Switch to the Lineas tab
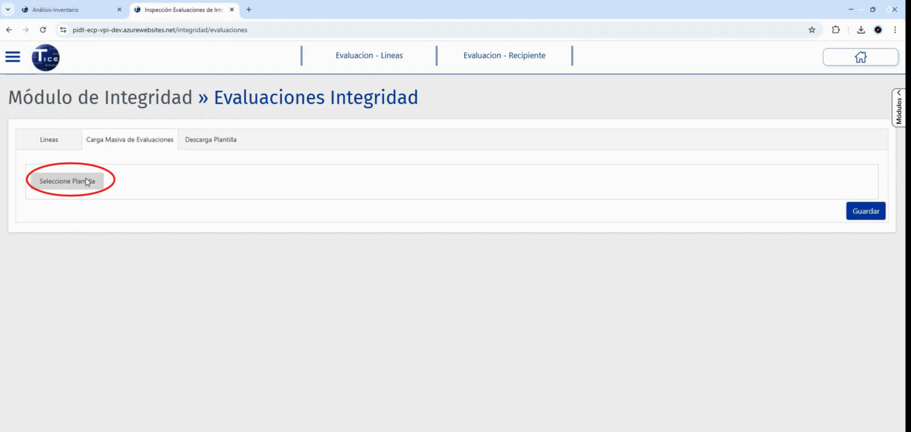The height and width of the screenshot is (432, 911). [x=49, y=140]
